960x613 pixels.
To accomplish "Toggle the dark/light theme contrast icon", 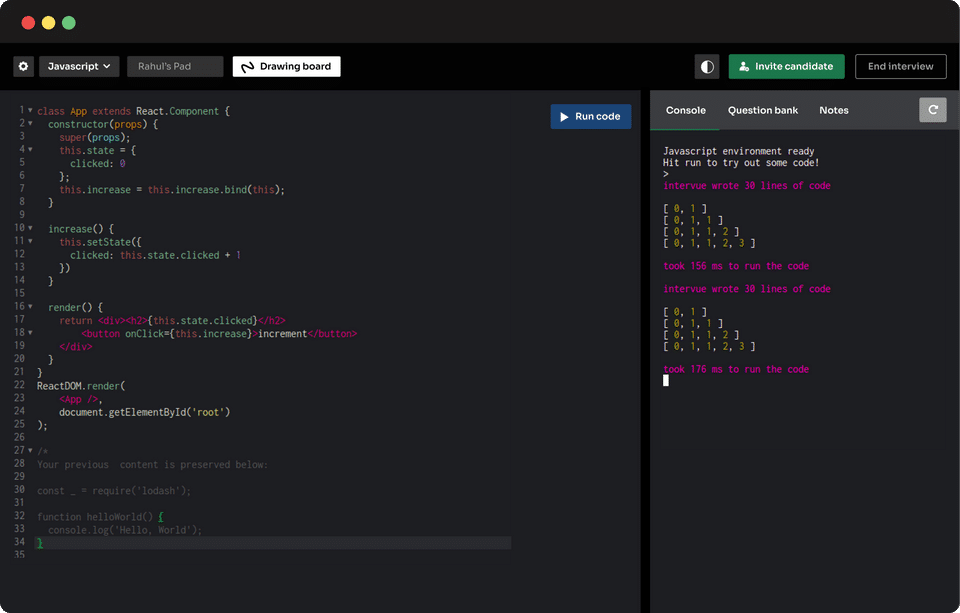I will coord(707,66).
